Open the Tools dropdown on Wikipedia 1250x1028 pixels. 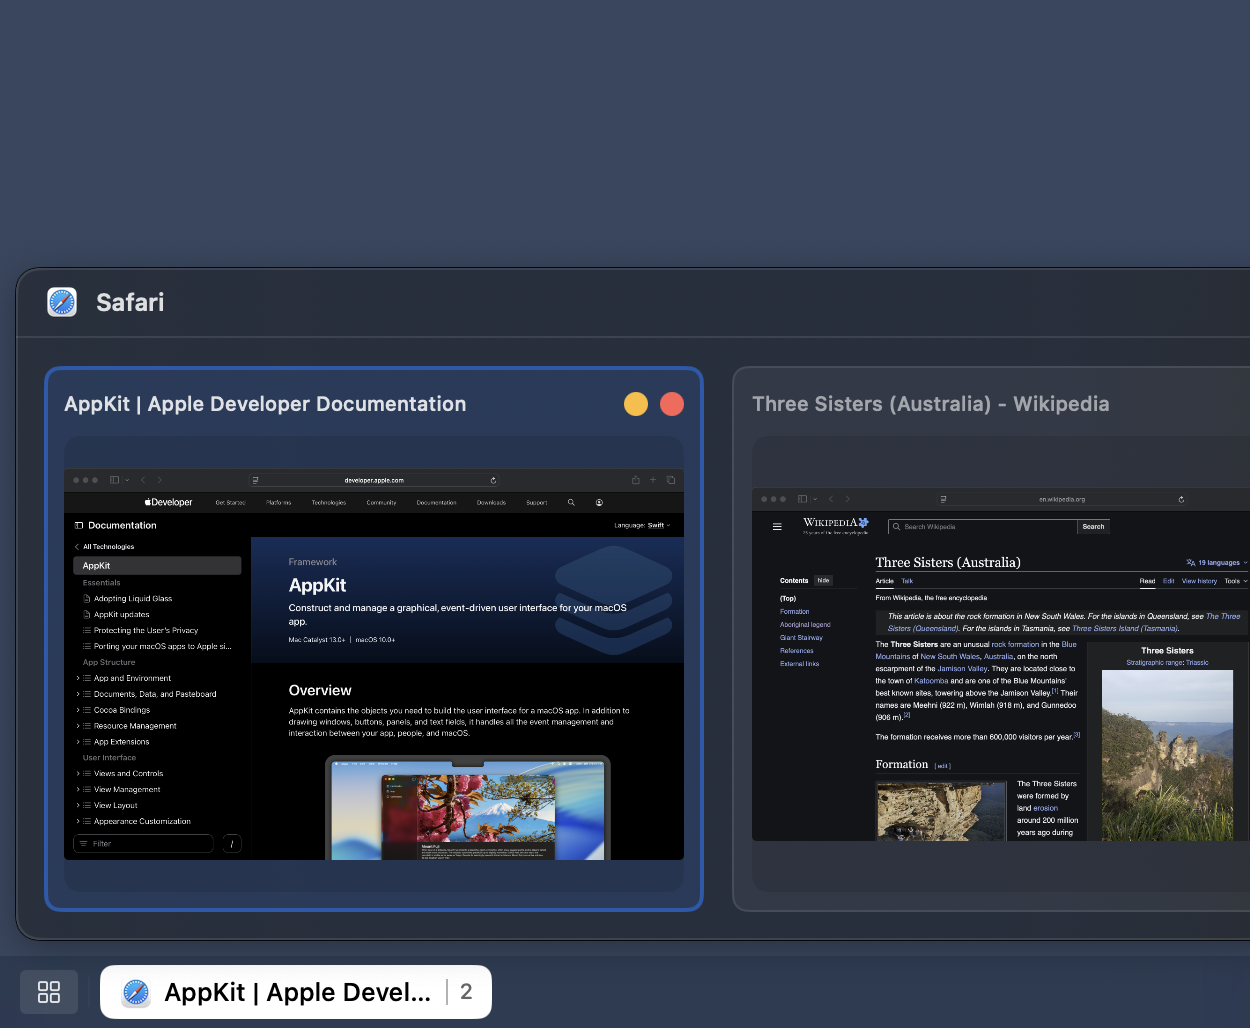point(1232,581)
